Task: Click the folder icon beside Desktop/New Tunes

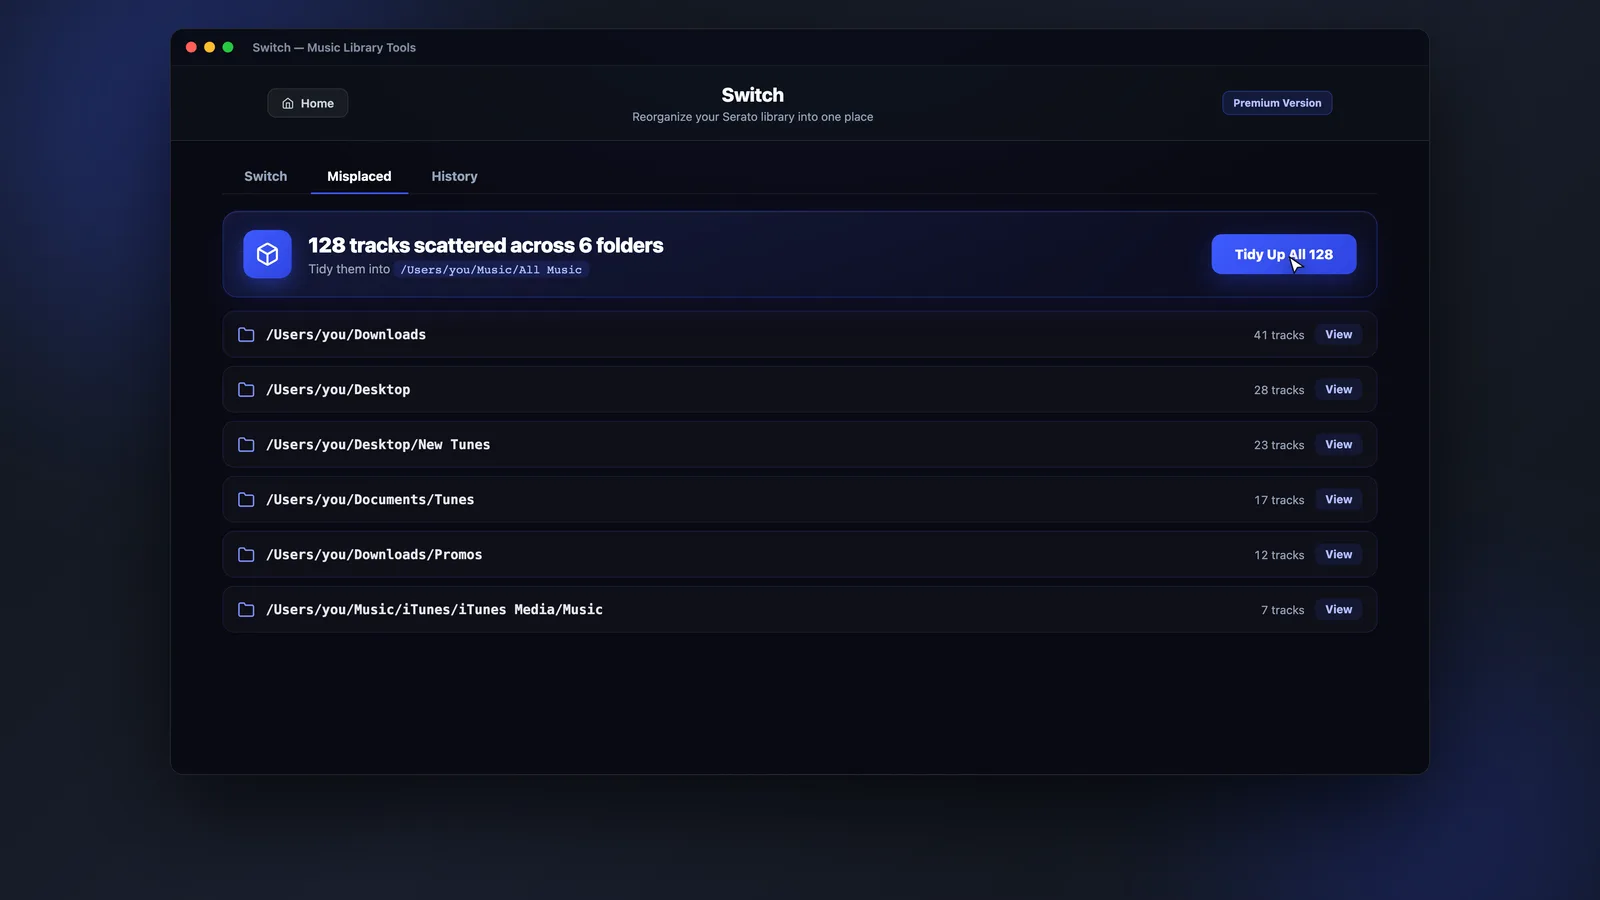Action: point(246,445)
